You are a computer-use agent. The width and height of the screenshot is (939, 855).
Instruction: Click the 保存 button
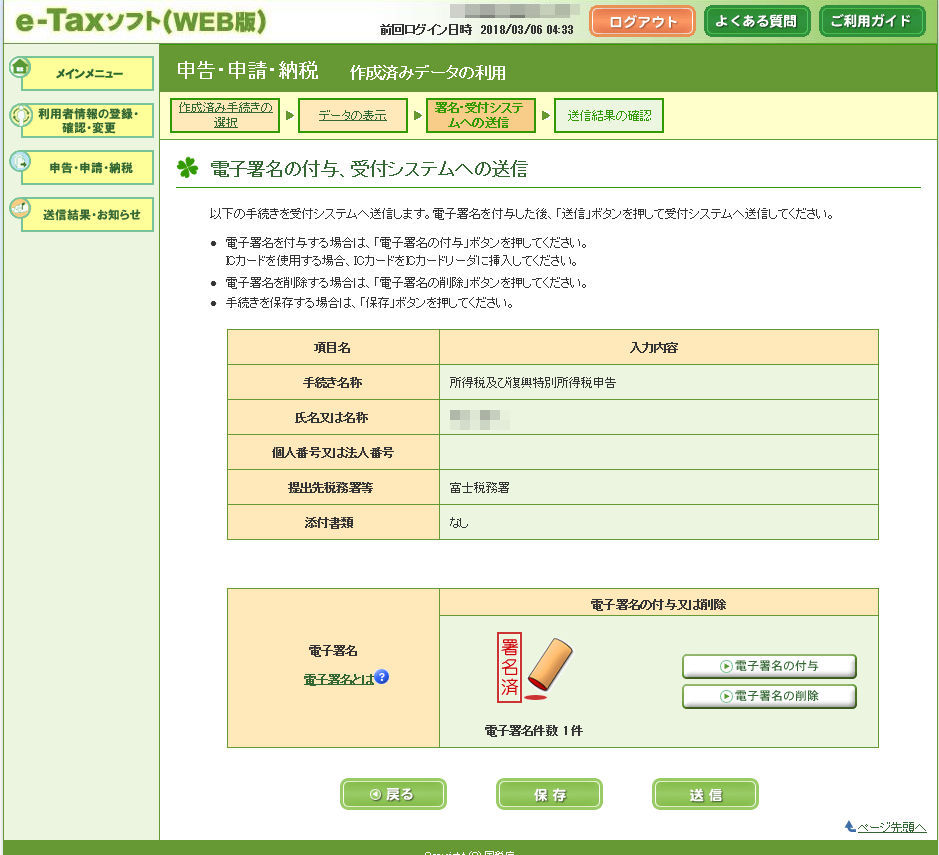tap(549, 794)
